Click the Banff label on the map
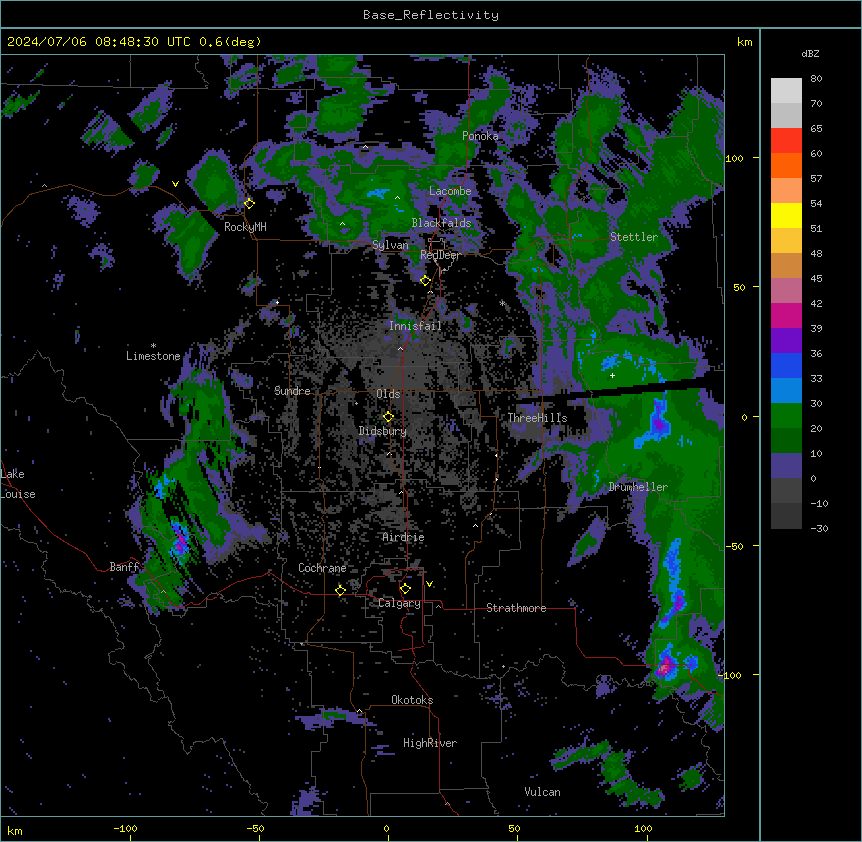 (124, 567)
